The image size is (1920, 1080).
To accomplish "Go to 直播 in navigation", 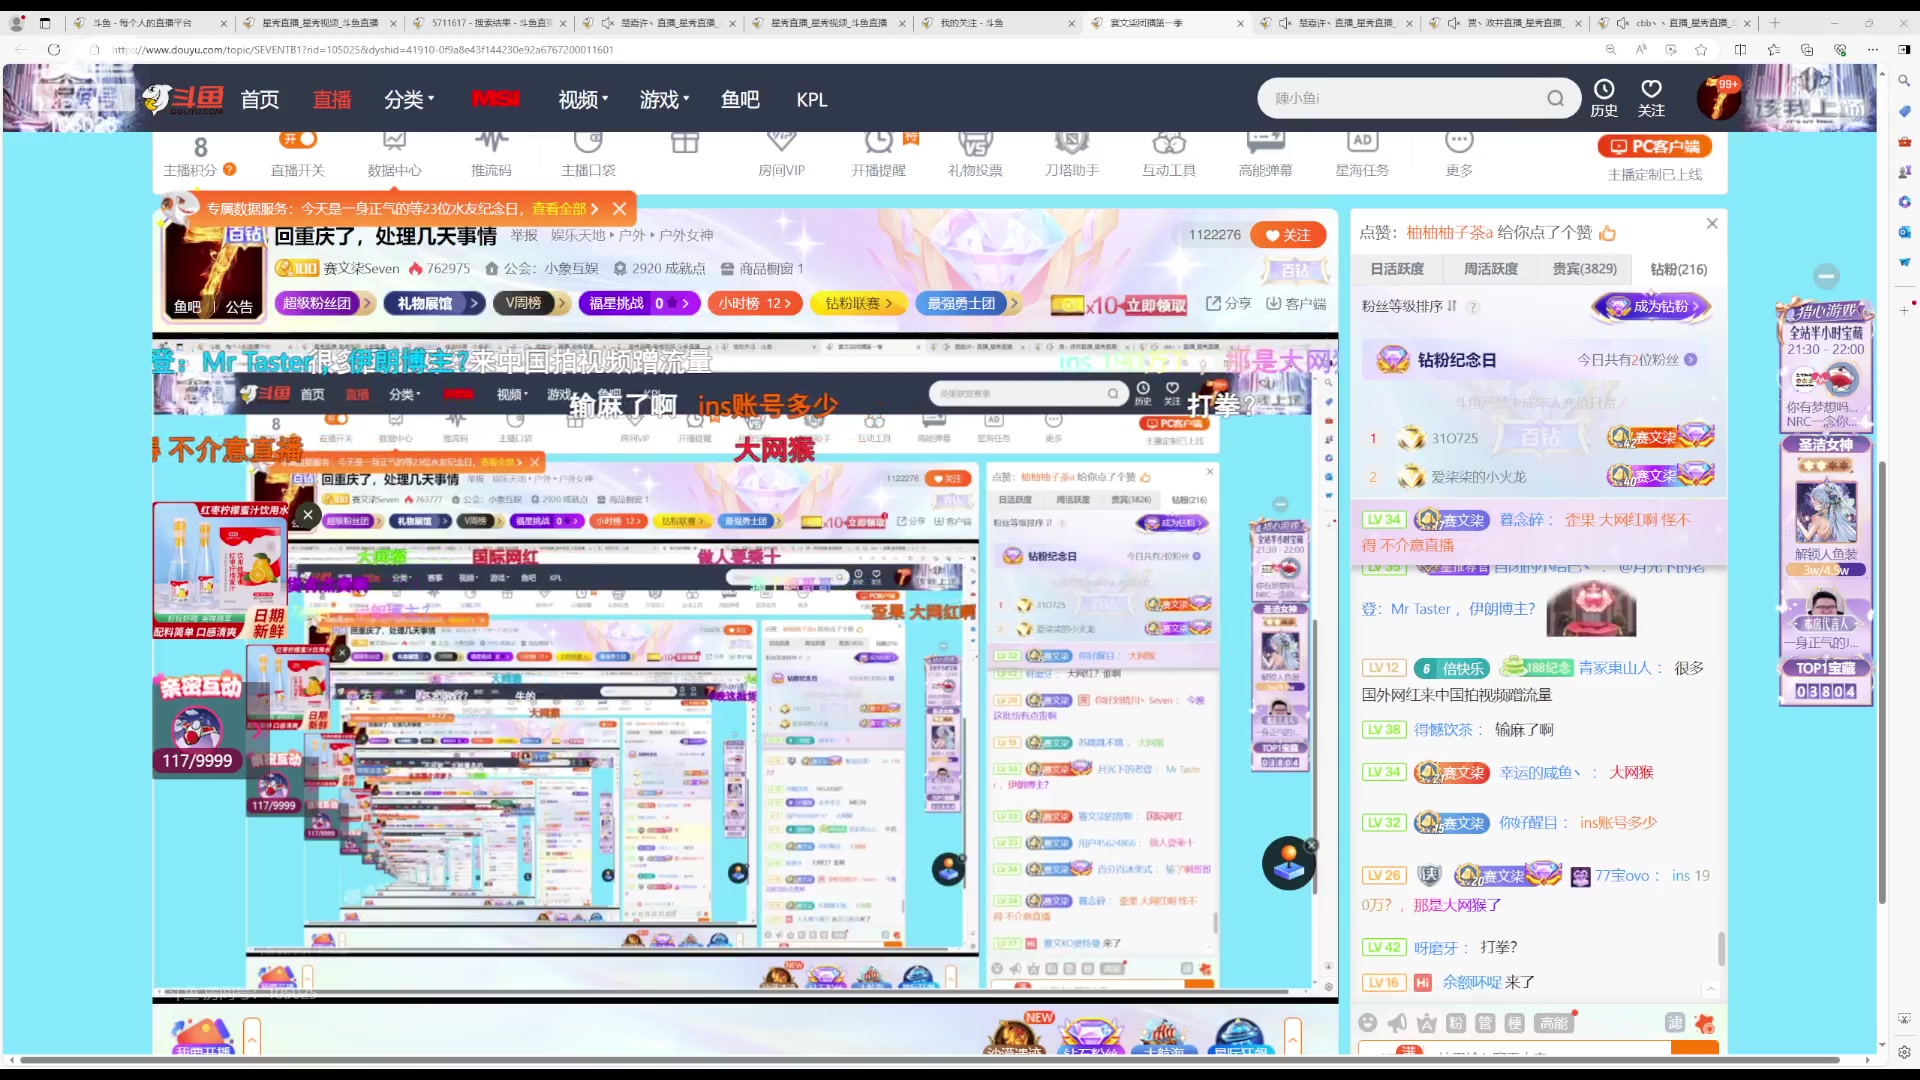I will pyautogui.click(x=332, y=99).
